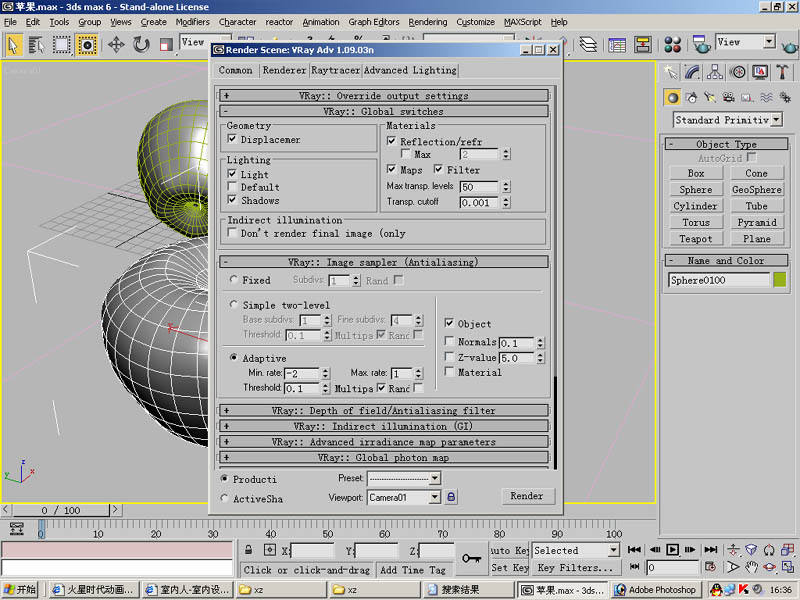Expand Advanced irradiance map parameters rollout
The width and height of the screenshot is (800, 600).
[x=384, y=442]
